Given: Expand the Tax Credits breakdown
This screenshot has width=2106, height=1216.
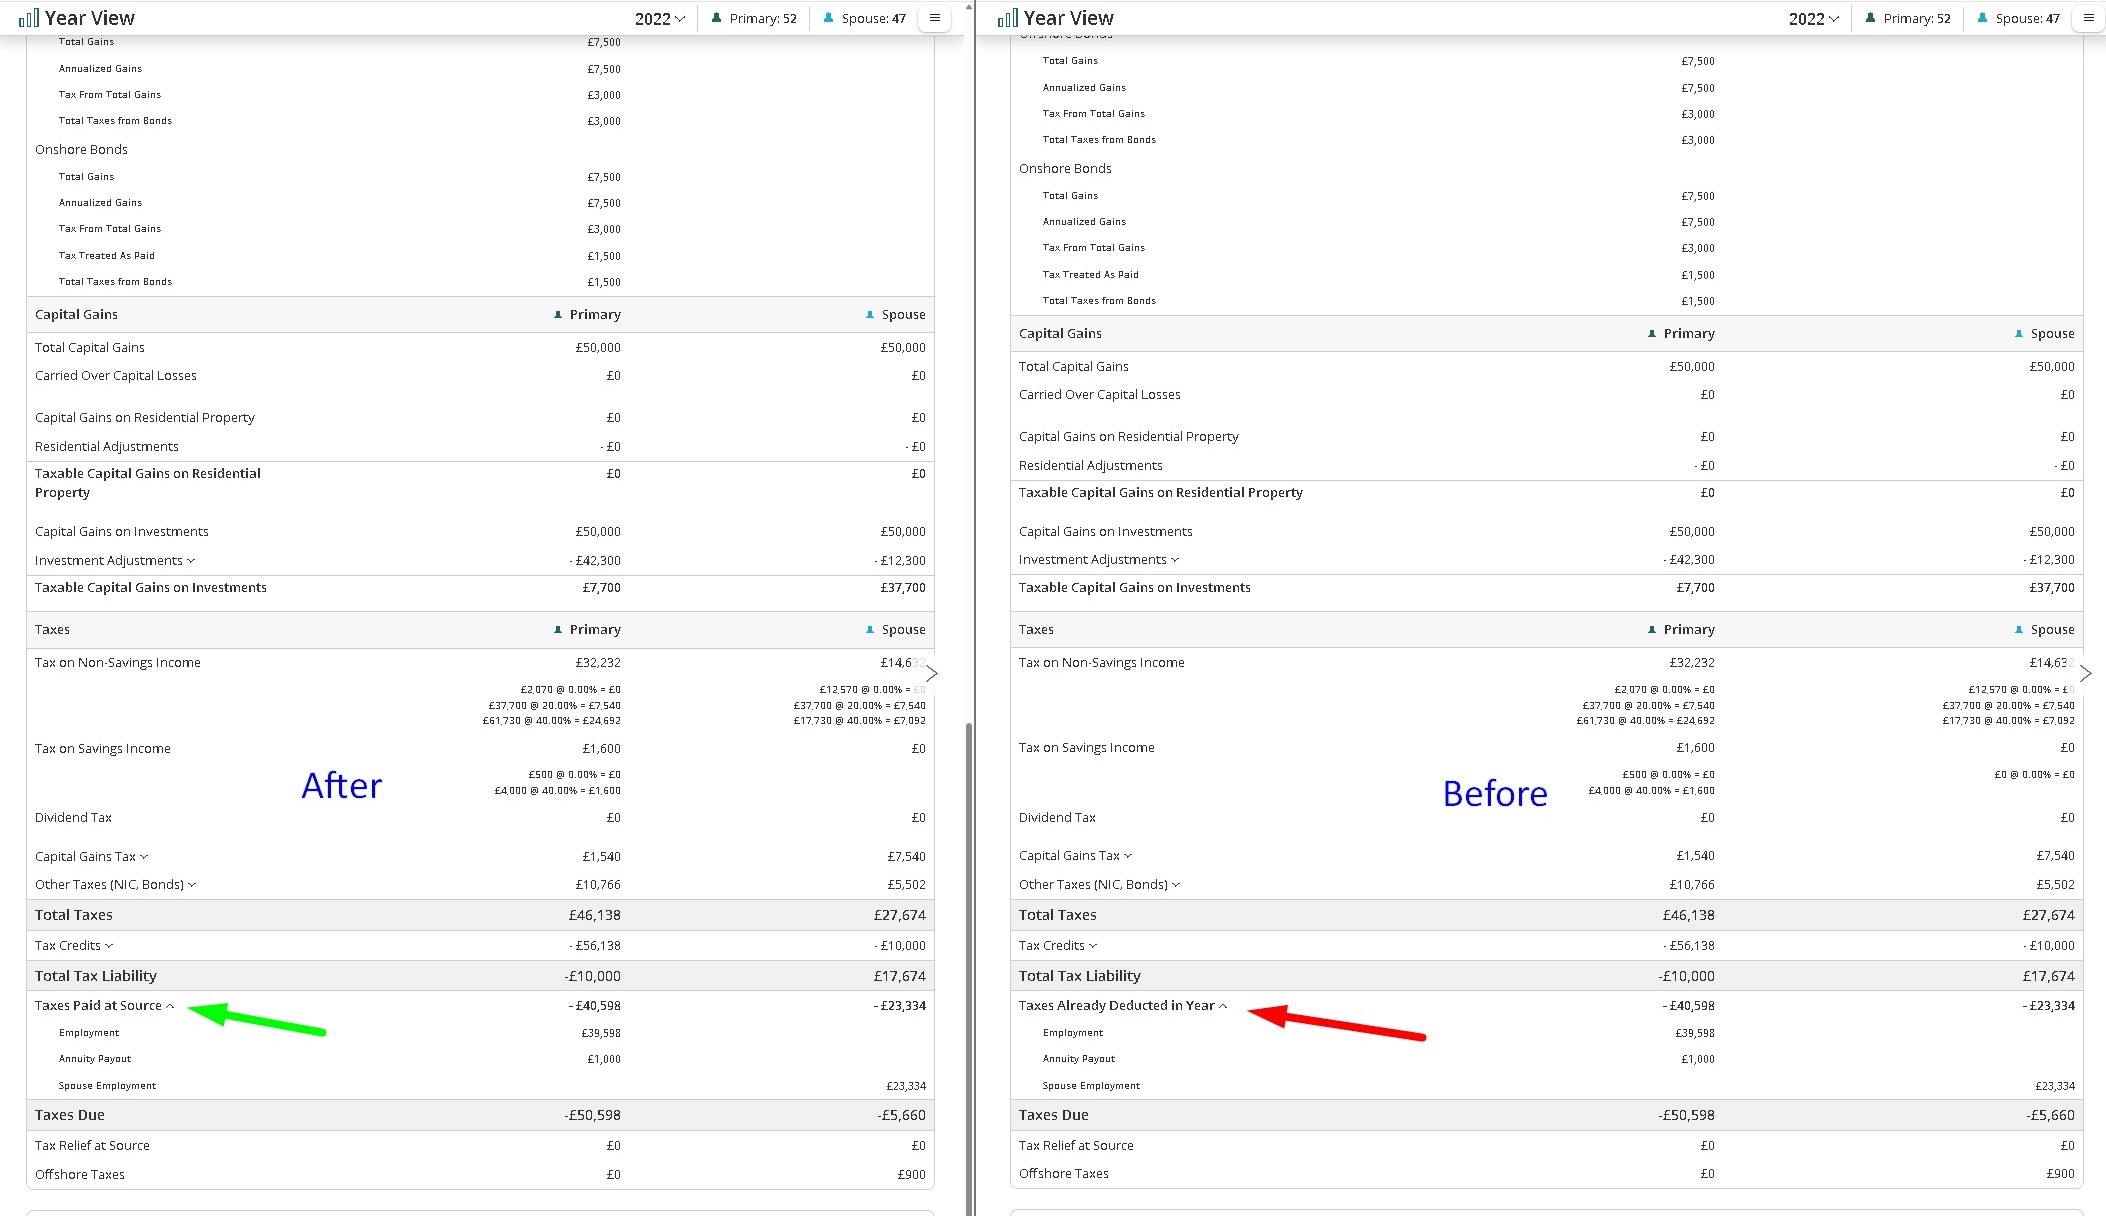Looking at the screenshot, I should 108,945.
